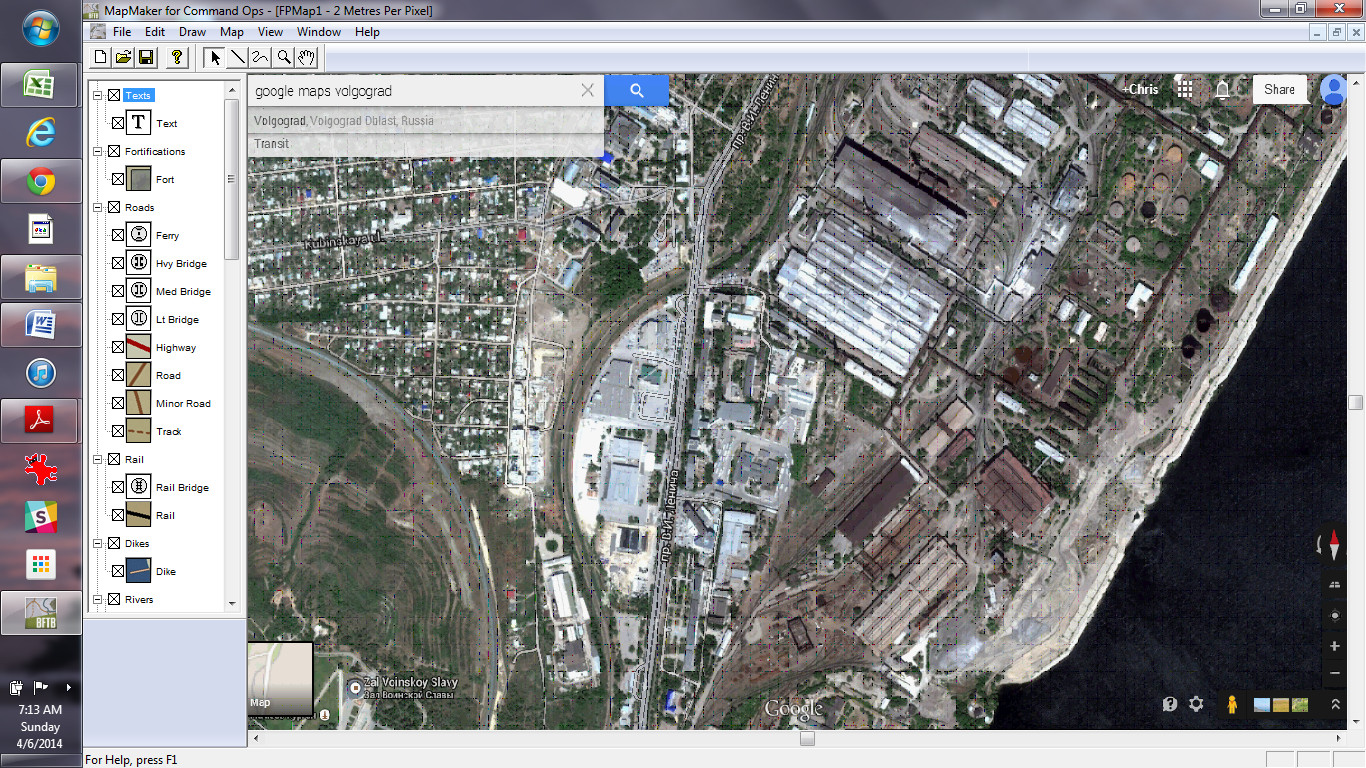Click the compass north indicator
1366x768 pixels.
pos(1333,545)
